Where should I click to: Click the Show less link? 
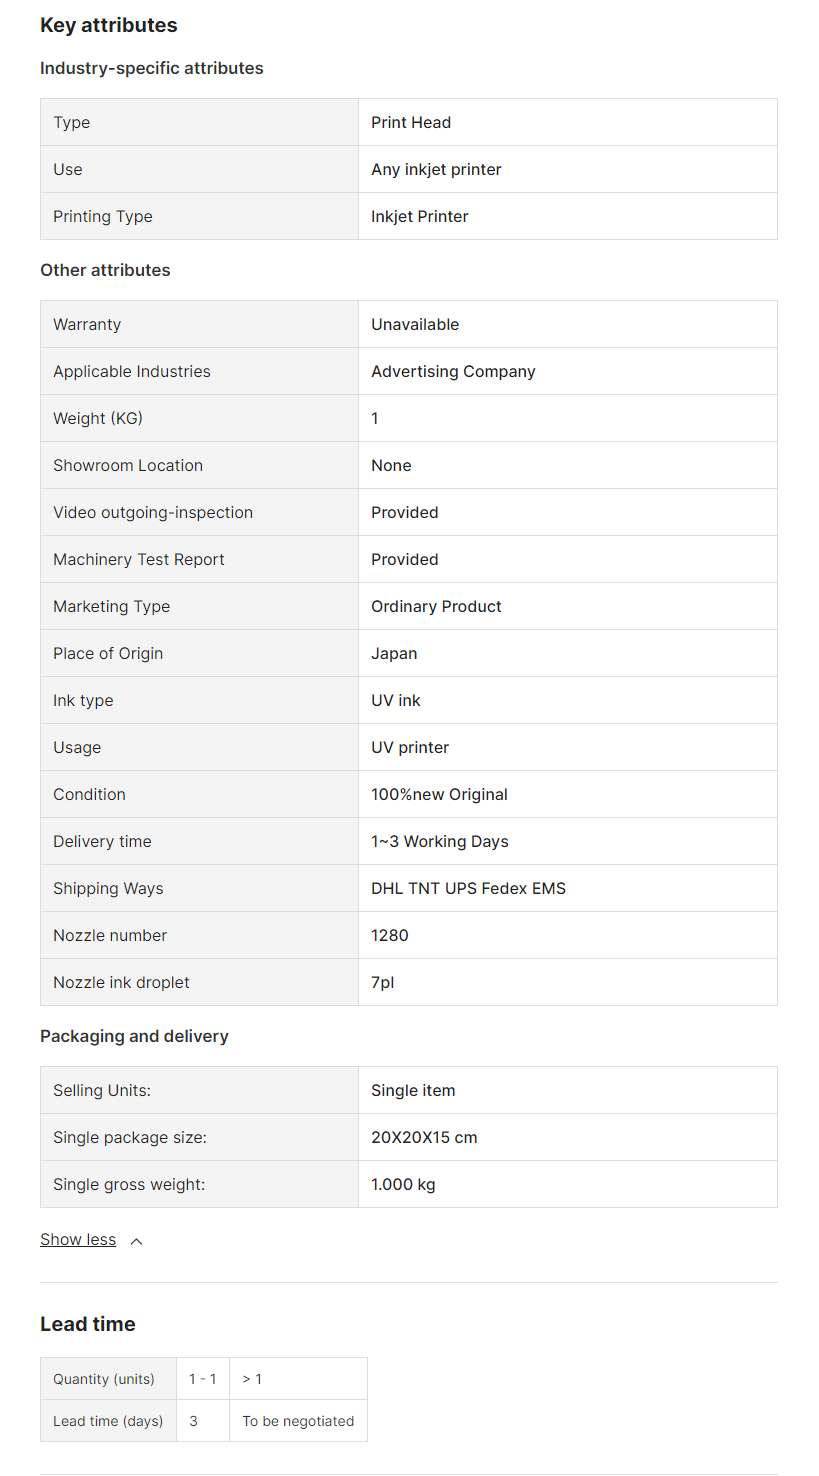78,1240
